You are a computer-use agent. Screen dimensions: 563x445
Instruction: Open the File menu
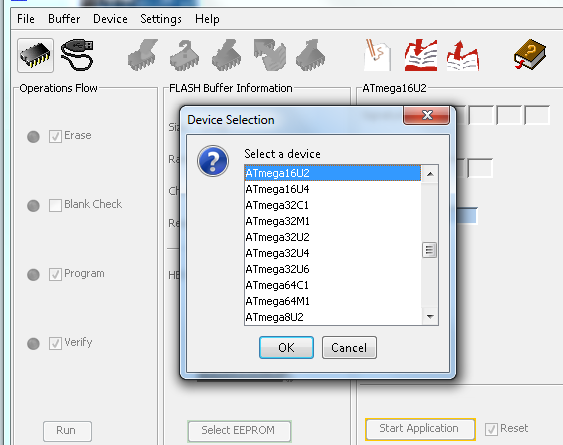[x=26, y=19]
